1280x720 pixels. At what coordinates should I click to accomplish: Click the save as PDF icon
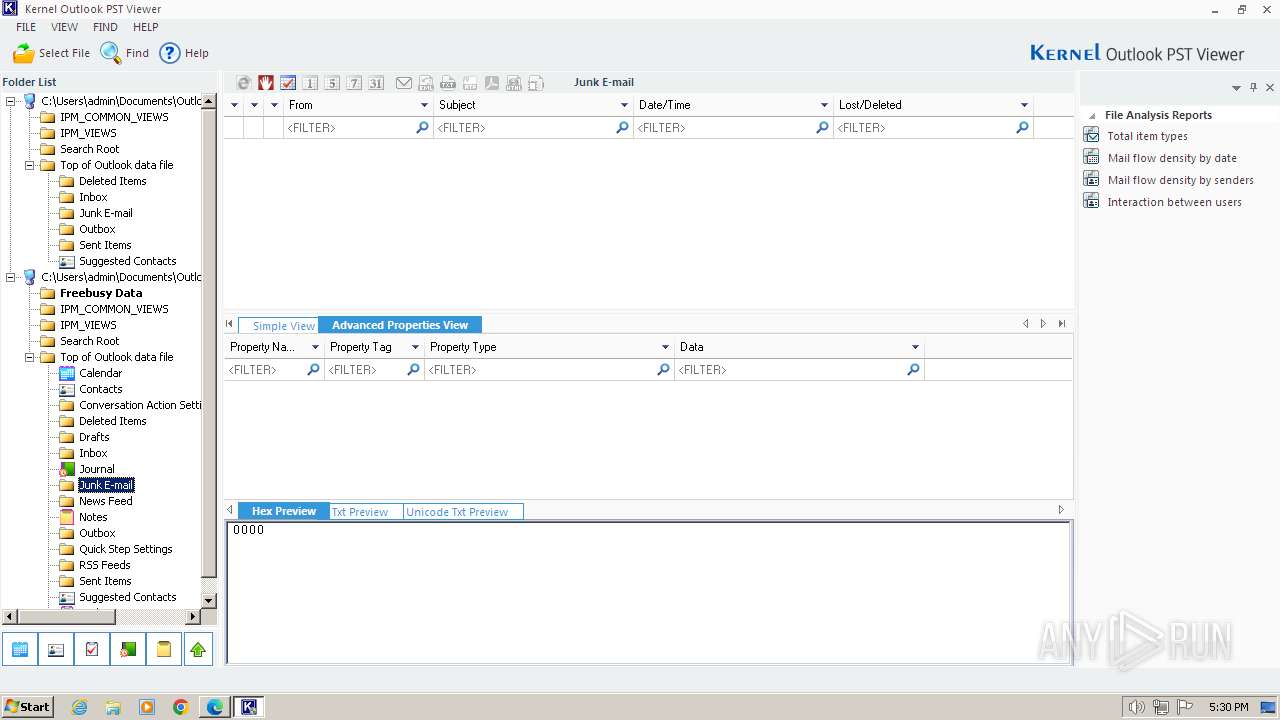[x=492, y=83]
